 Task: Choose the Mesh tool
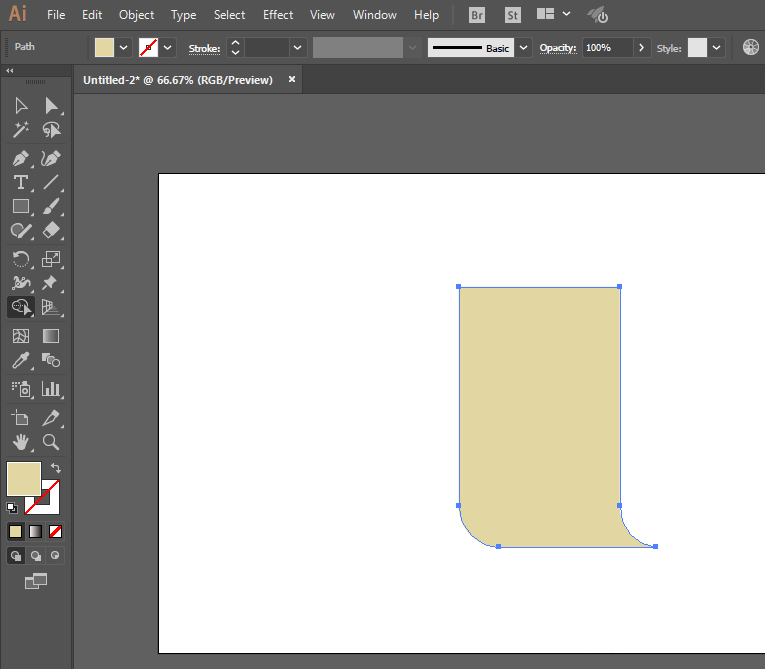click(x=21, y=336)
